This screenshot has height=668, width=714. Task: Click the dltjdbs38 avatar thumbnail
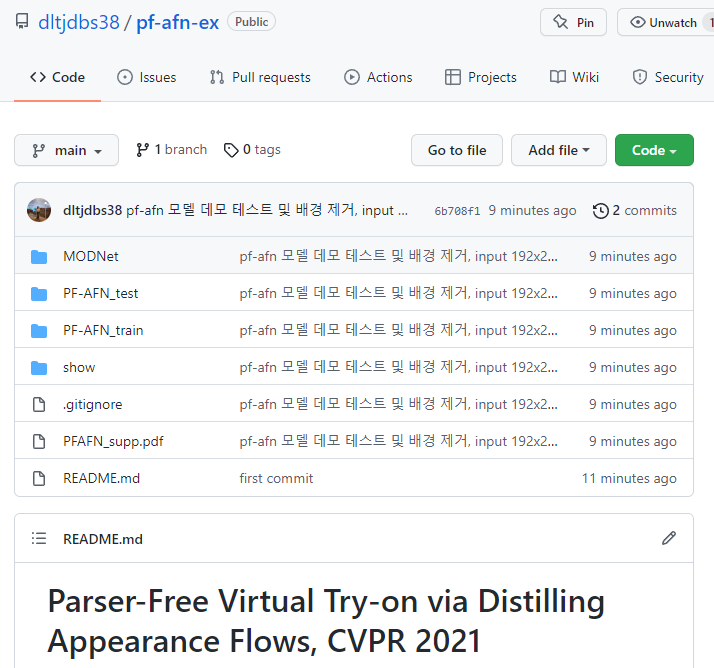click(39, 210)
